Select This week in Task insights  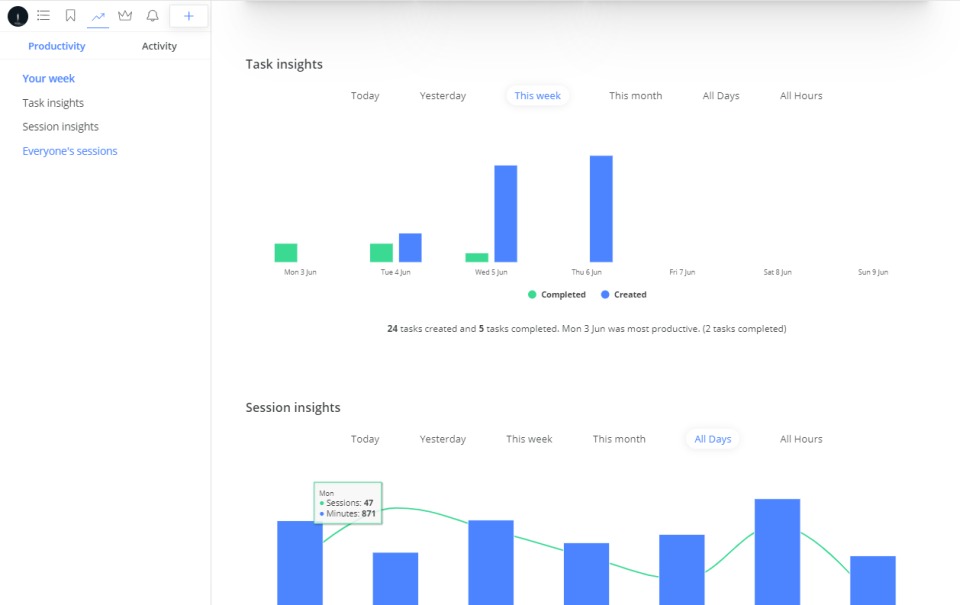click(538, 96)
